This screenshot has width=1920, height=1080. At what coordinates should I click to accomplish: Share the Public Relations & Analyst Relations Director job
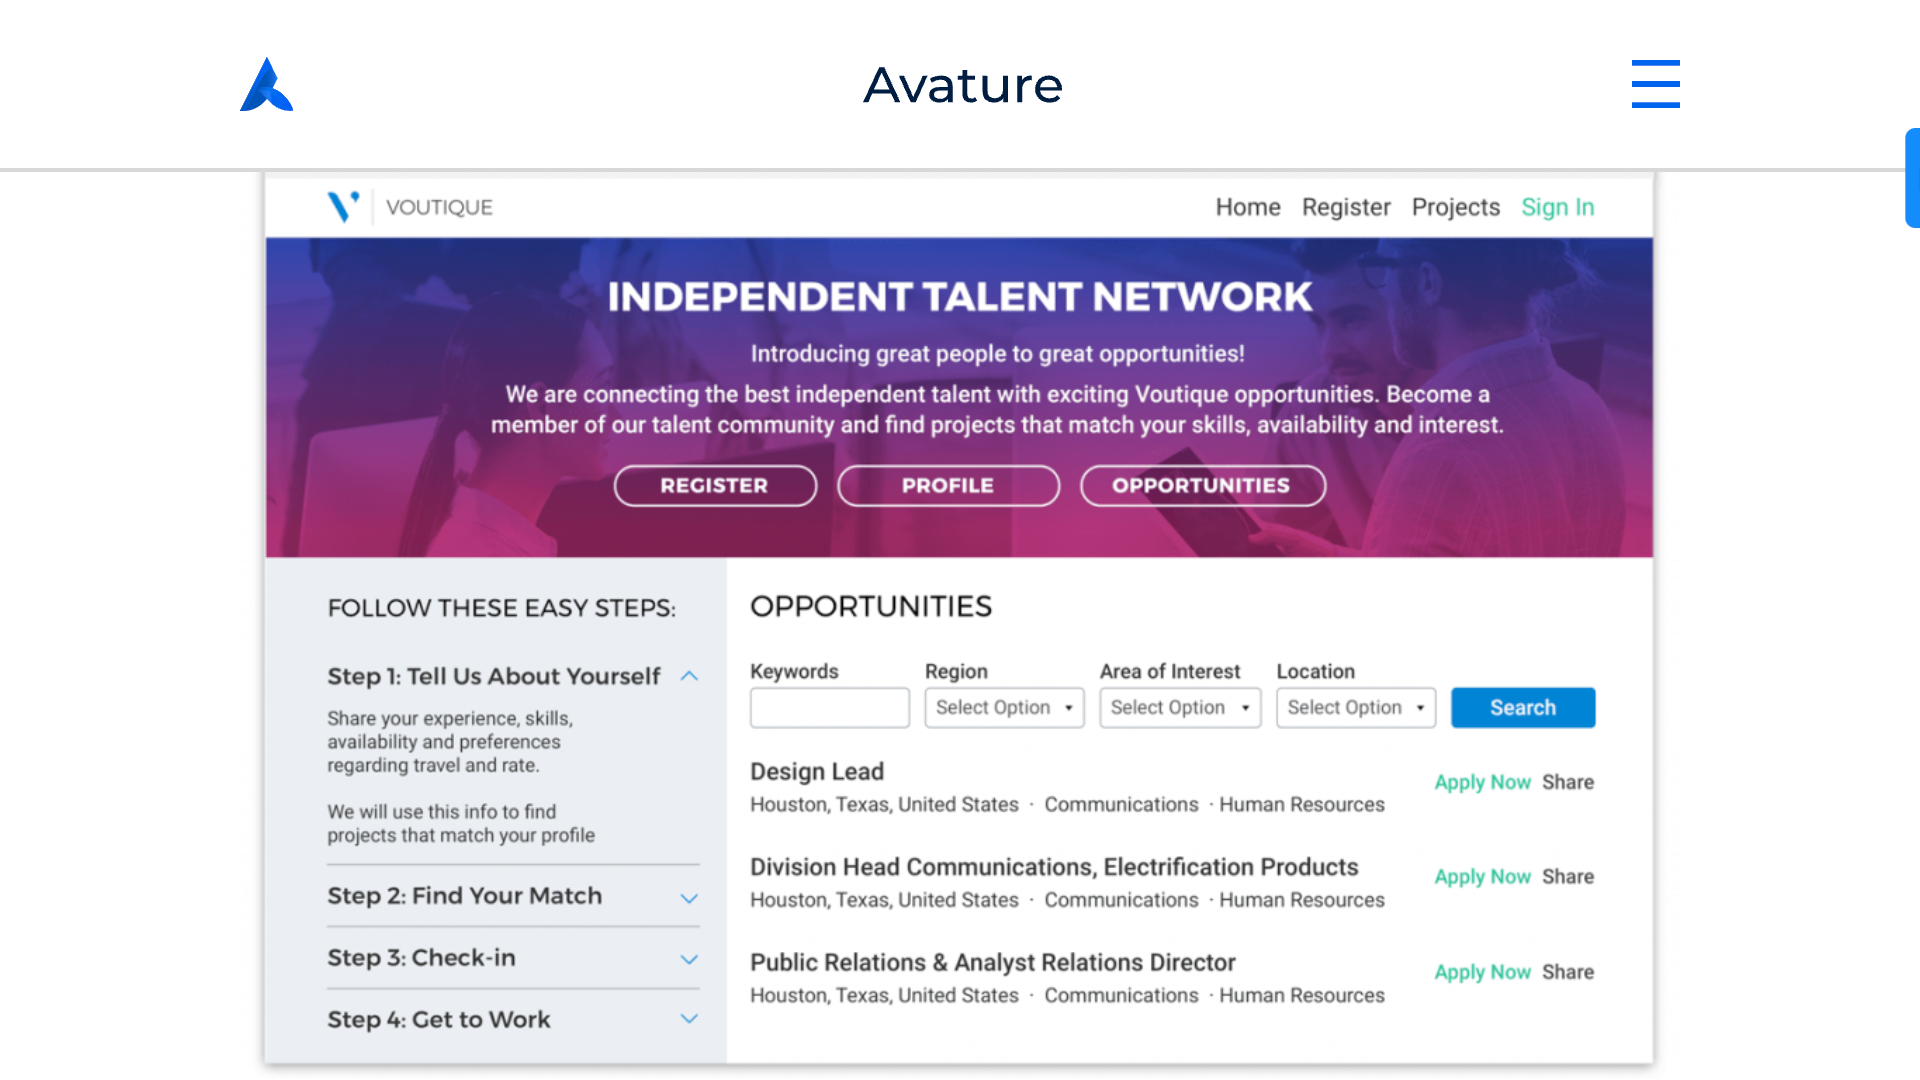1567,971
